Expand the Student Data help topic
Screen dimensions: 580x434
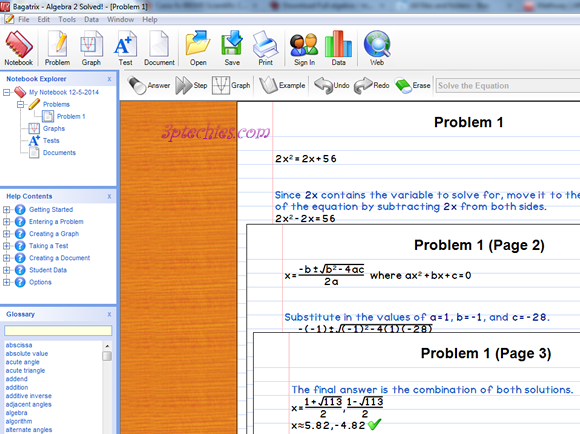pyautogui.click(x=6, y=270)
